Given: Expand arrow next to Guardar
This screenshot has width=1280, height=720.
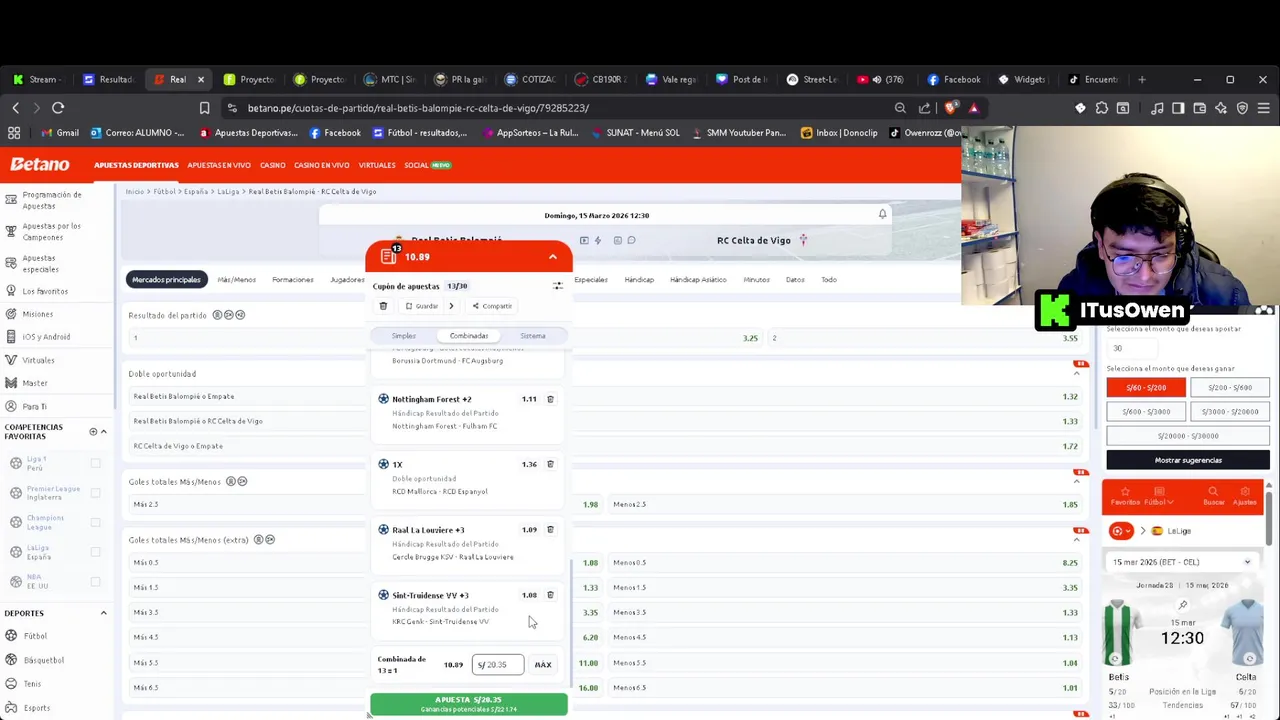Looking at the screenshot, I should 451,306.
